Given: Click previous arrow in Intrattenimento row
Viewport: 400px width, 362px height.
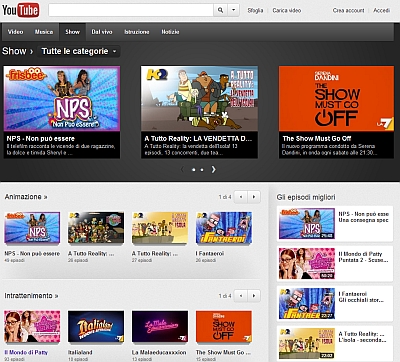Looking at the screenshot, I should click(x=241, y=296).
